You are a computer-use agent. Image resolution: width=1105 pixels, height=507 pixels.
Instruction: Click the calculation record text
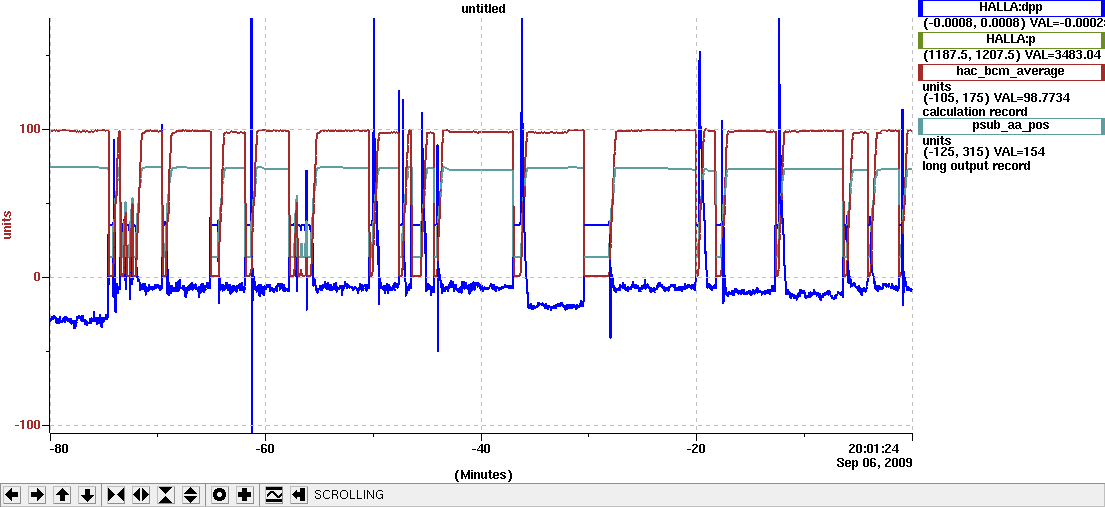975,111
